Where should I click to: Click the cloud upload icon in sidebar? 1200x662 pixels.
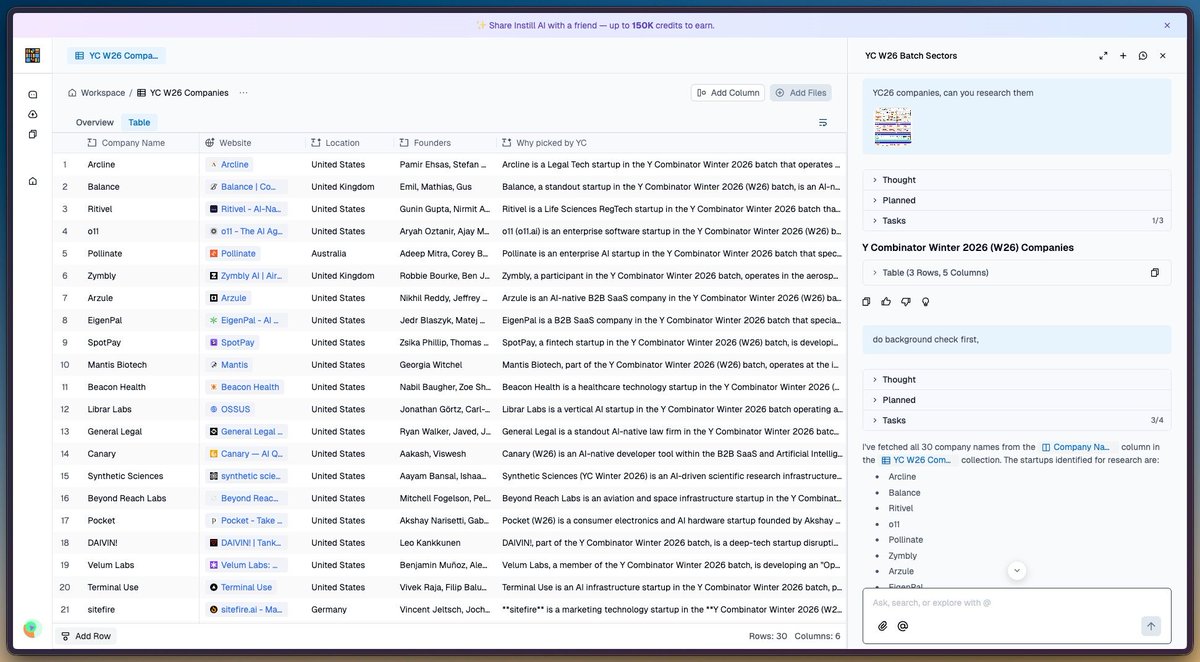coord(33,114)
